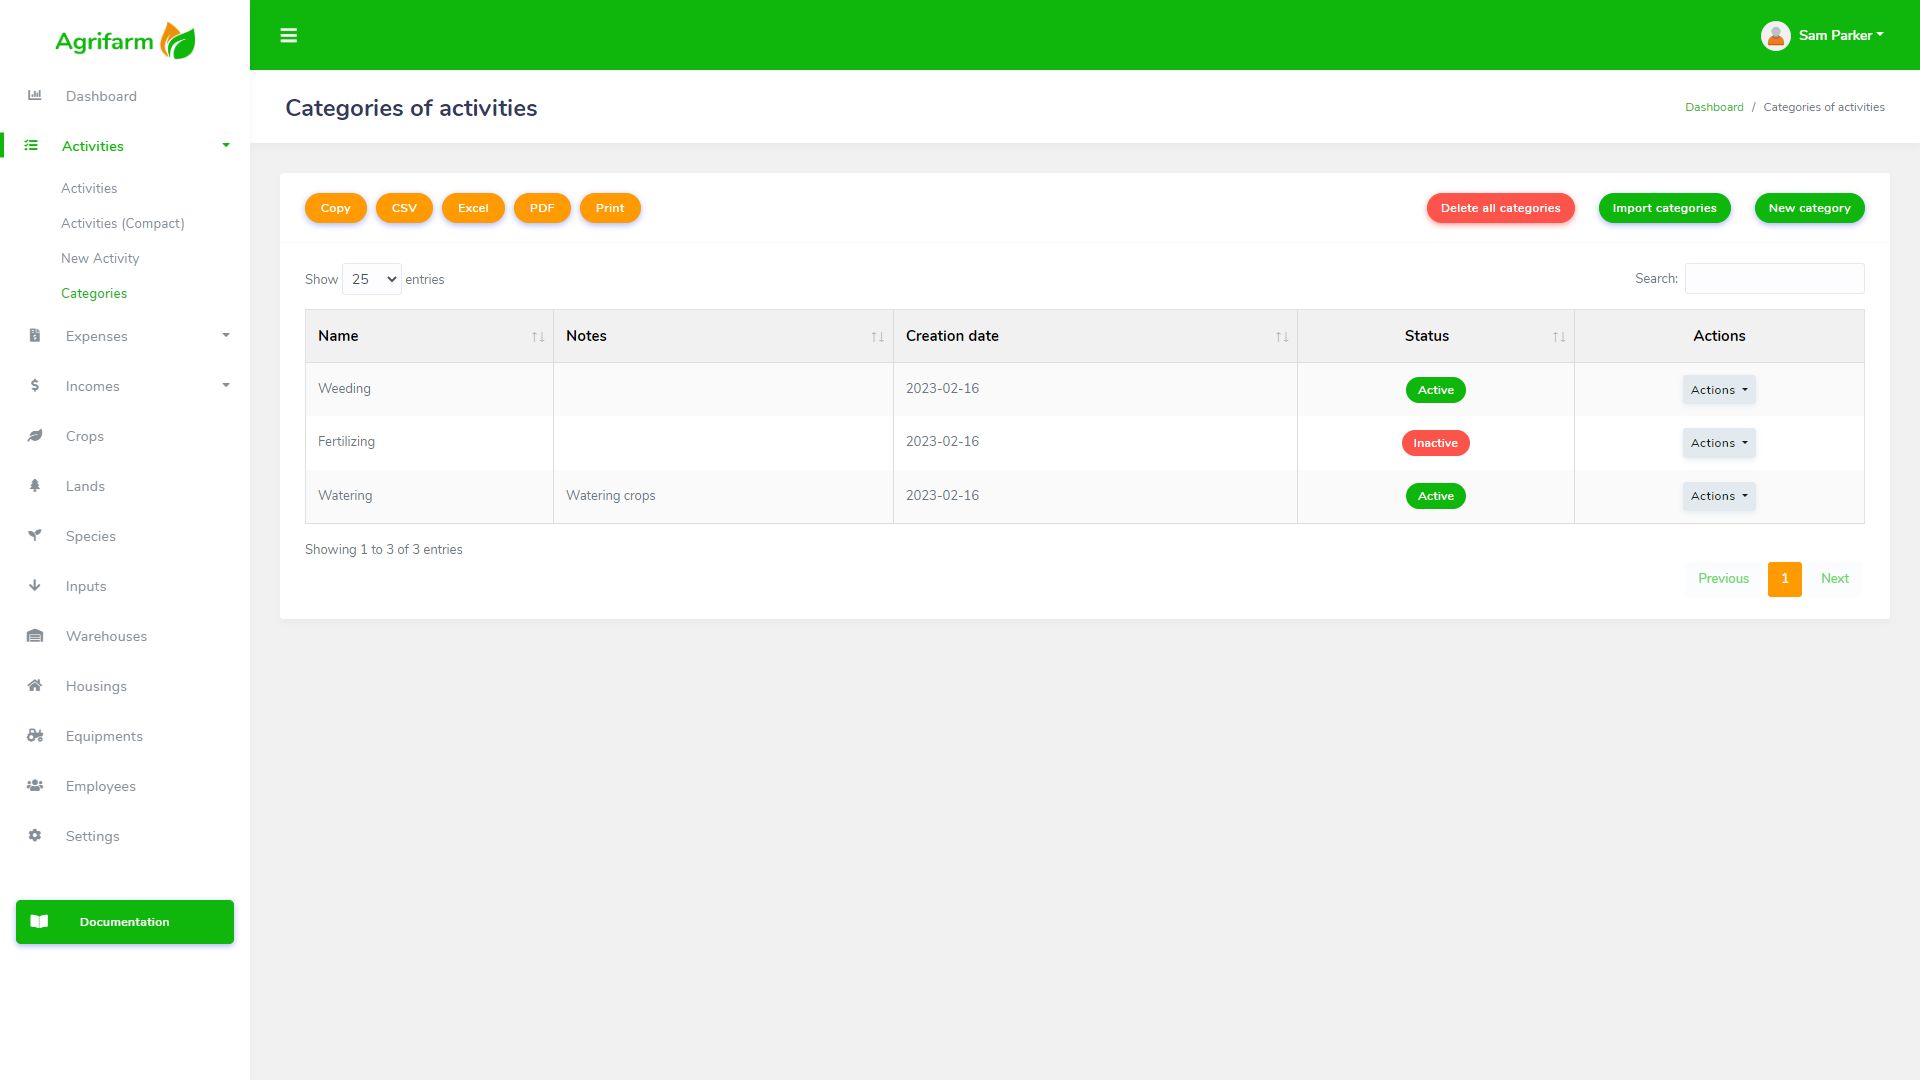Click the Settings gear icon
The width and height of the screenshot is (1920, 1080).
click(x=35, y=836)
